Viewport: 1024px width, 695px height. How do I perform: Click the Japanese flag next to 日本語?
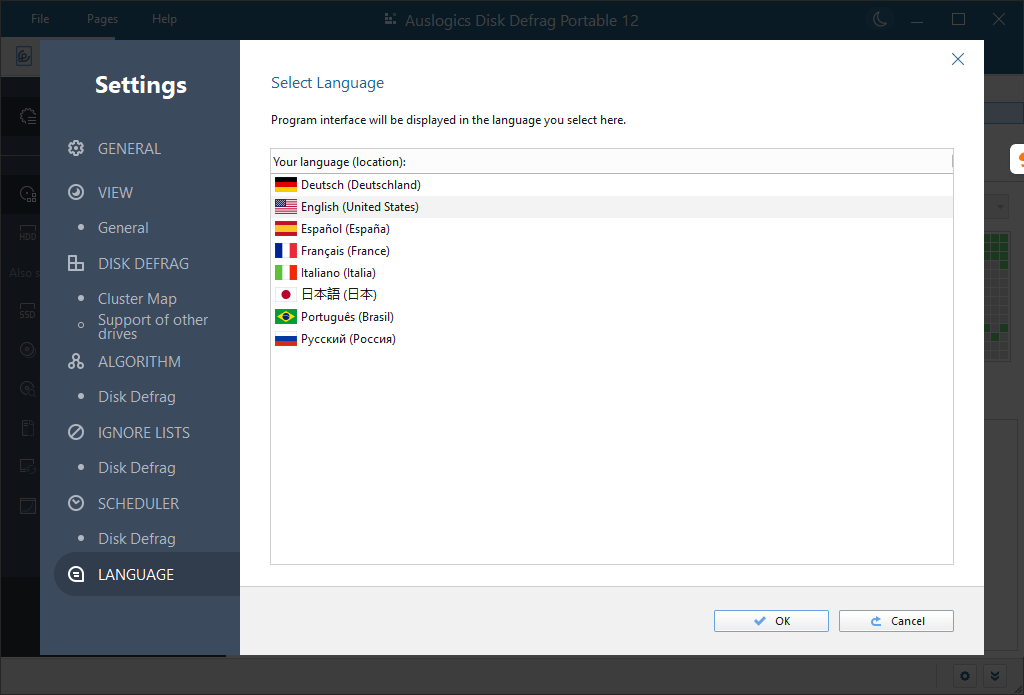284,294
